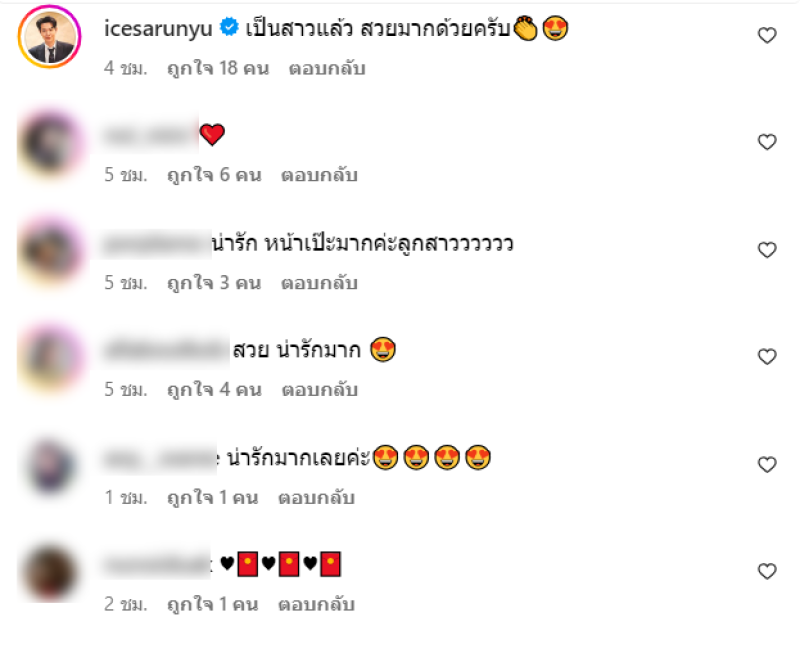Reply to the flag emoji comment
Image resolution: width=800 pixels, height=653 pixels.
(x=316, y=604)
